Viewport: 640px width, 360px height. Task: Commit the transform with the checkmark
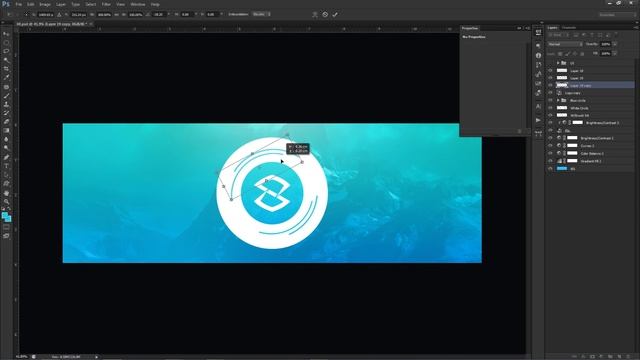(x=335, y=14)
